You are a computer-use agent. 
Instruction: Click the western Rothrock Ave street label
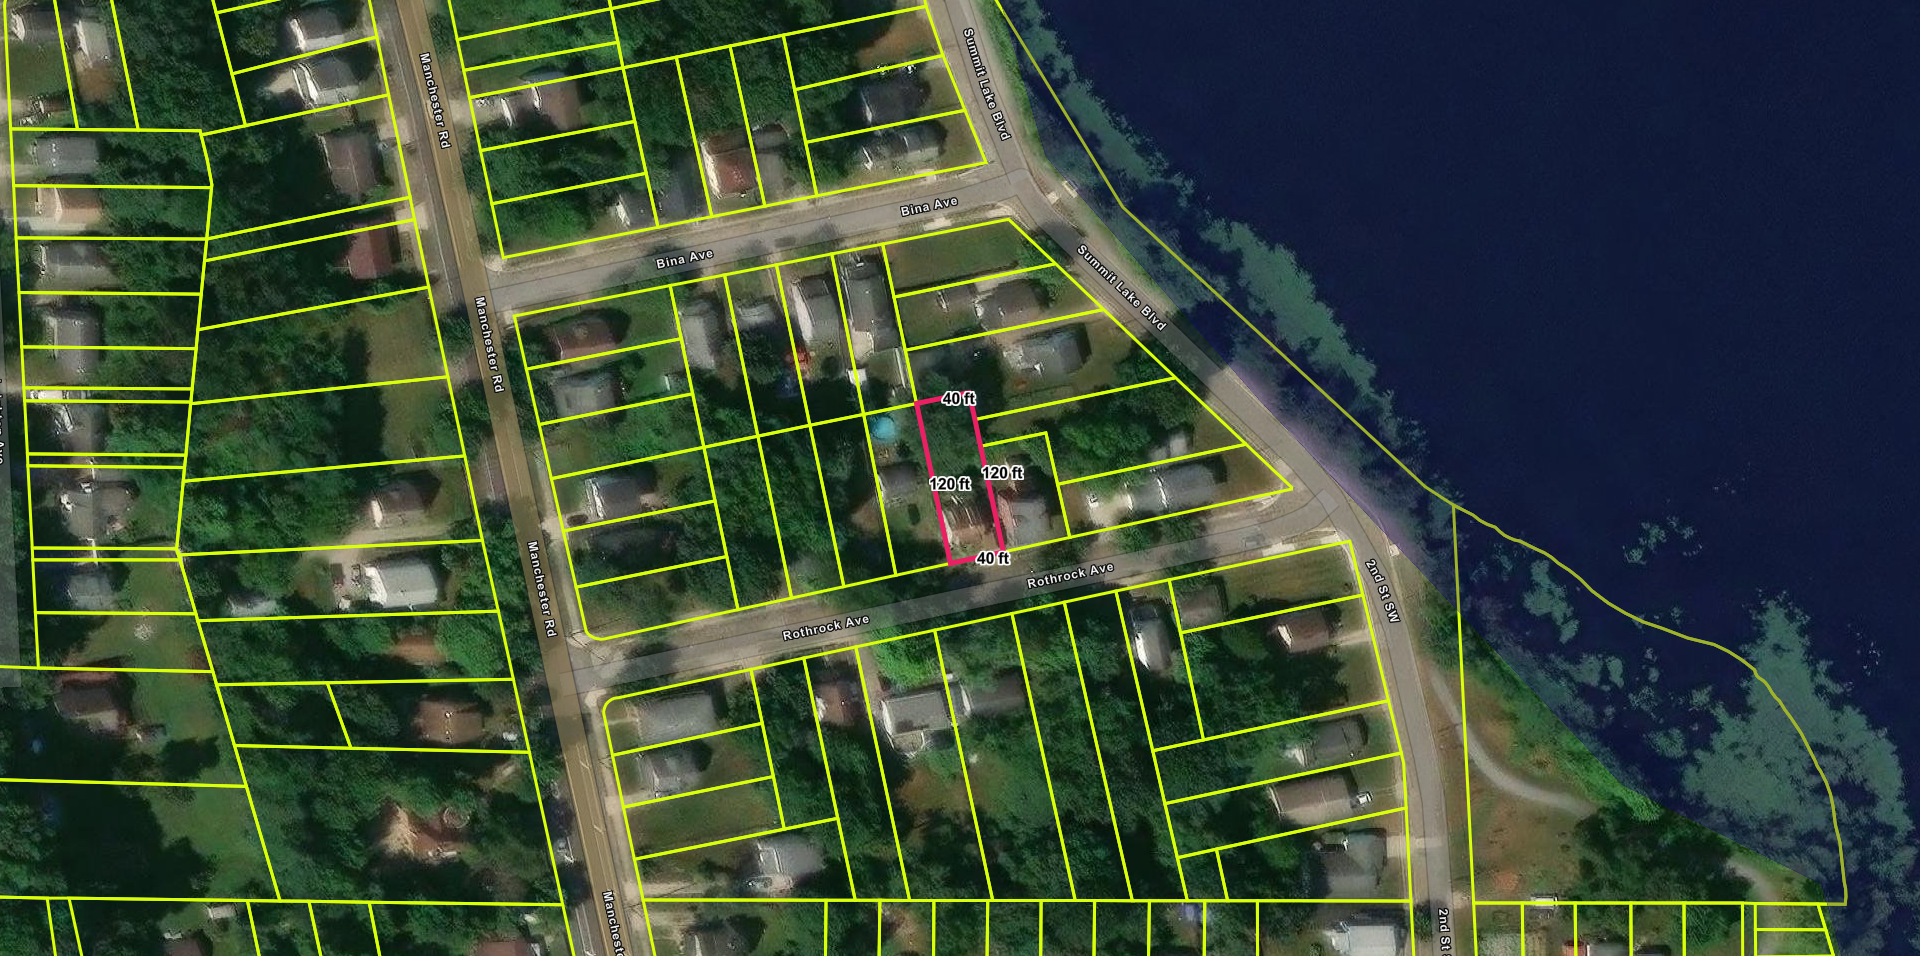[825, 627]
